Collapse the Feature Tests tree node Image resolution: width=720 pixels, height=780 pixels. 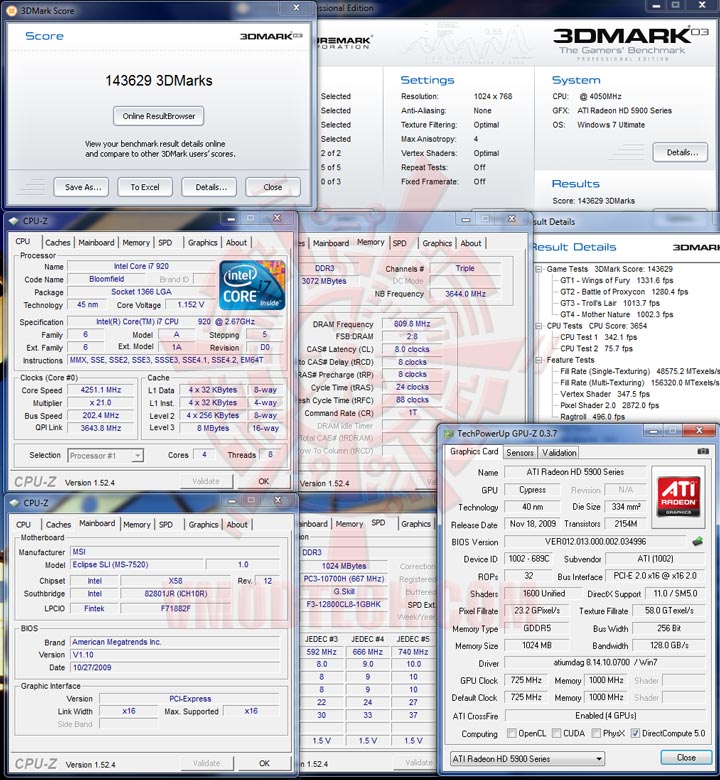tap(538, 360)
